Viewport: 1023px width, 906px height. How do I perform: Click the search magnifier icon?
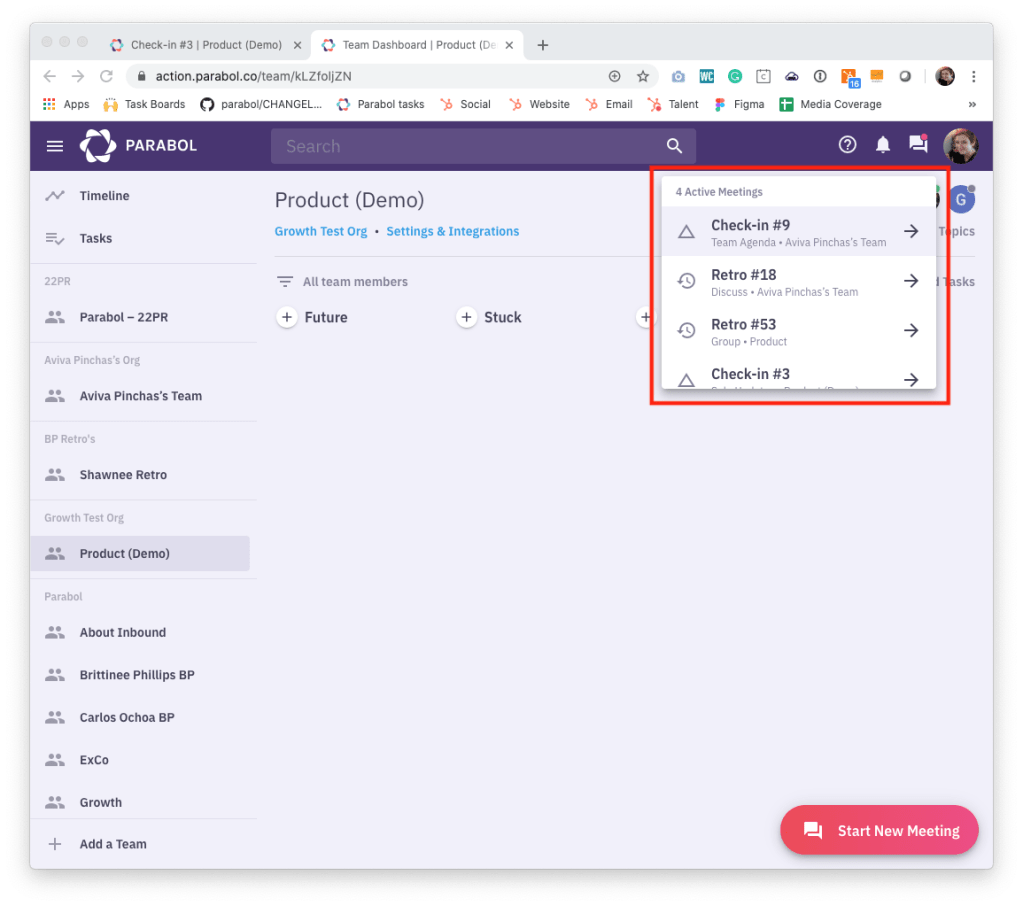click(674, 146)
